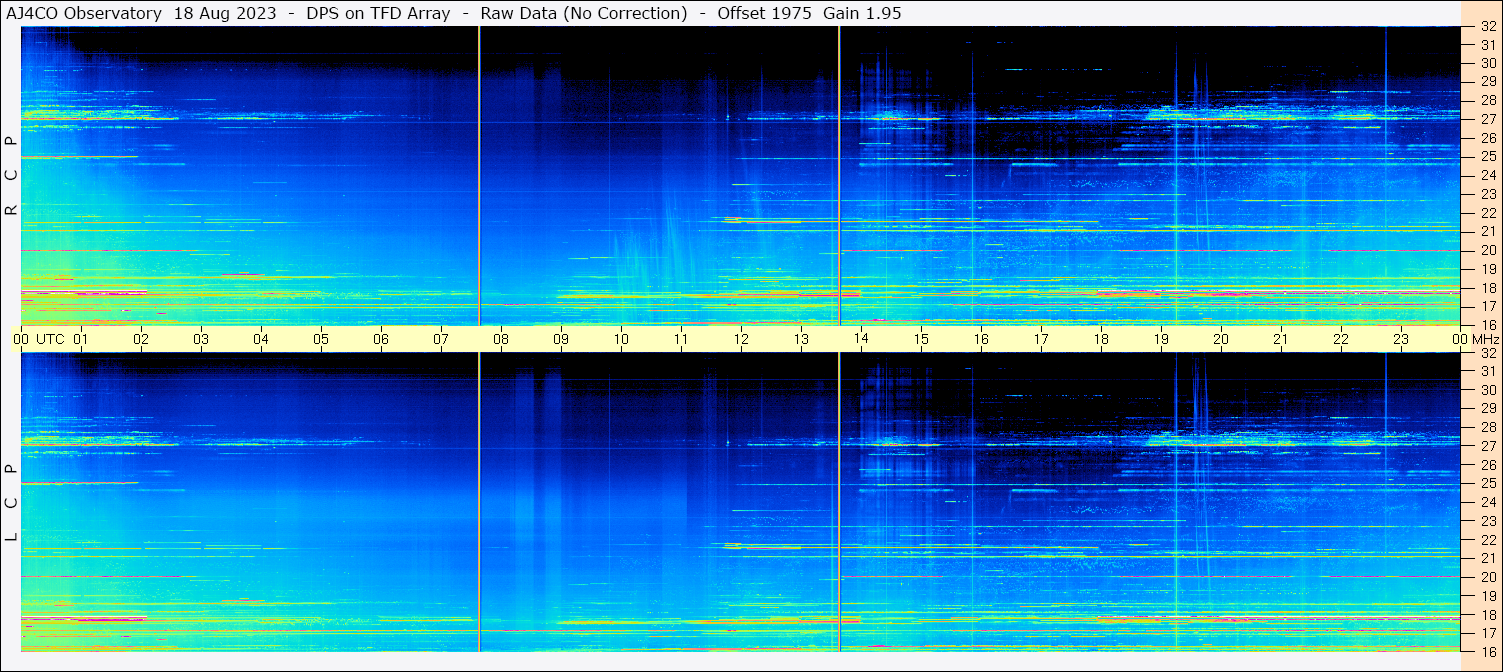
Task: Choose the 18 MHz tick of LCP panel
Action: point(1487,615)
